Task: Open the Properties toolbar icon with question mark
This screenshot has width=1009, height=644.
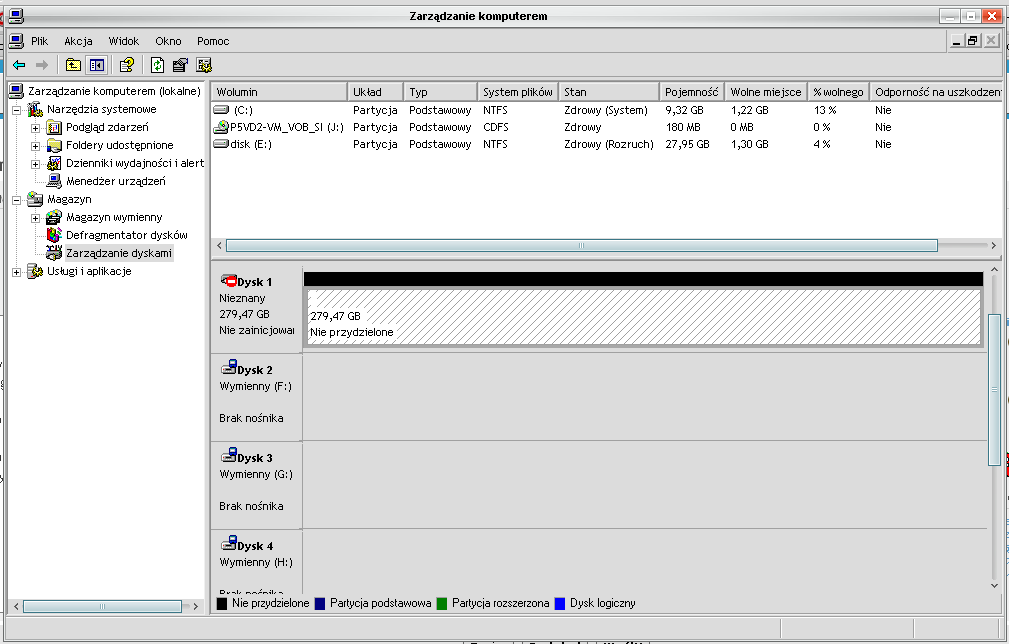Action: [x=127, y=65]
